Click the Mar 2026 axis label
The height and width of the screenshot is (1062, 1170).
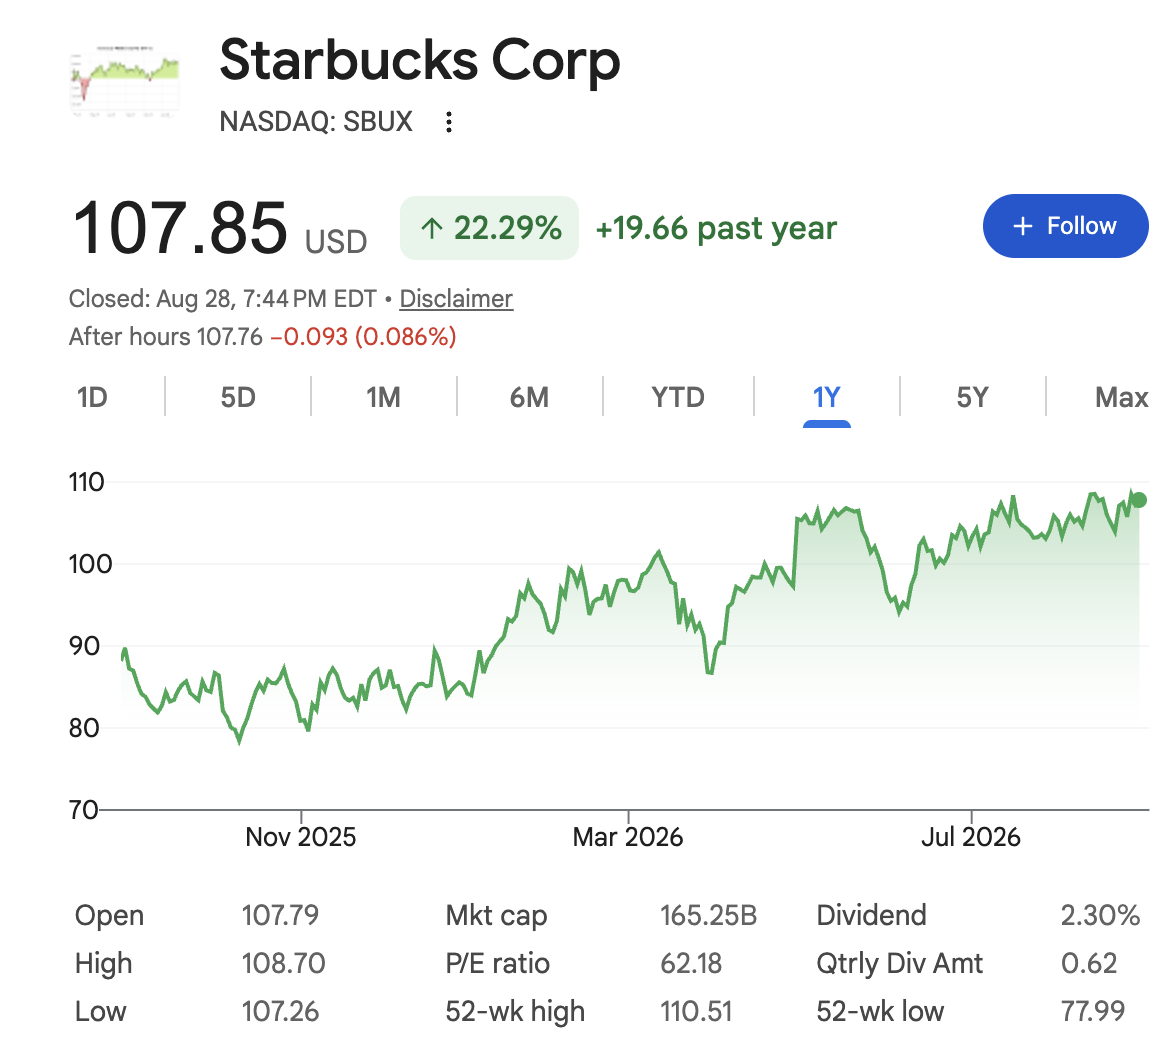[x=628, y=837]
